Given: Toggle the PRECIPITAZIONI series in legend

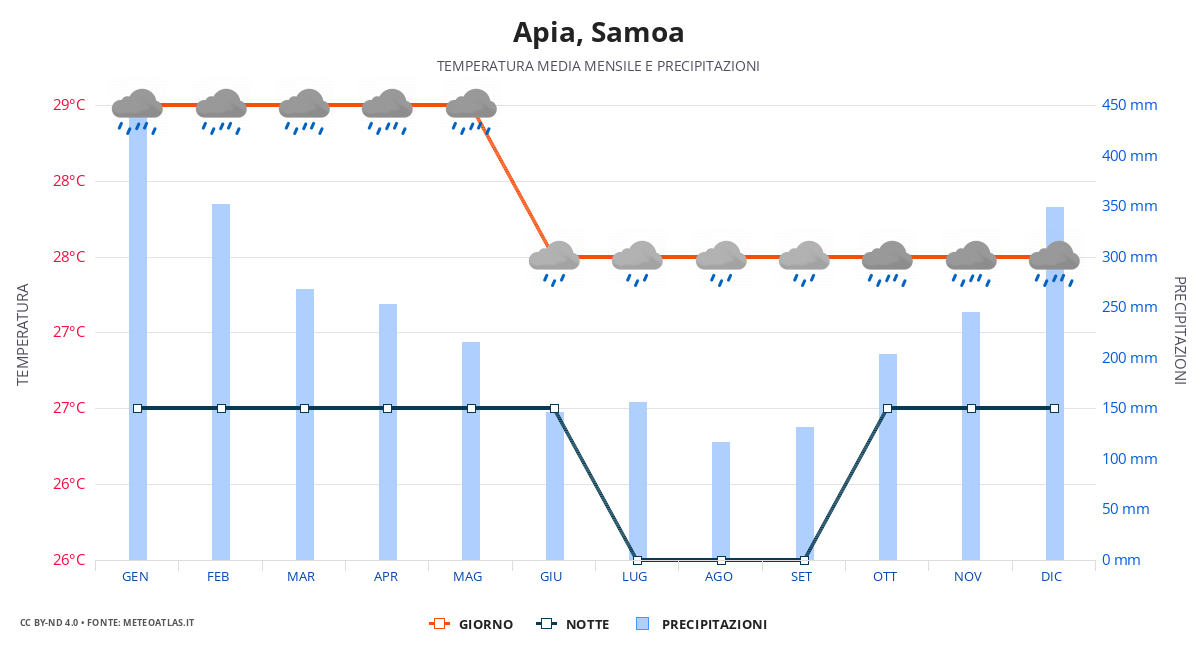Looking at the screenshot, I should click(701, 624).
